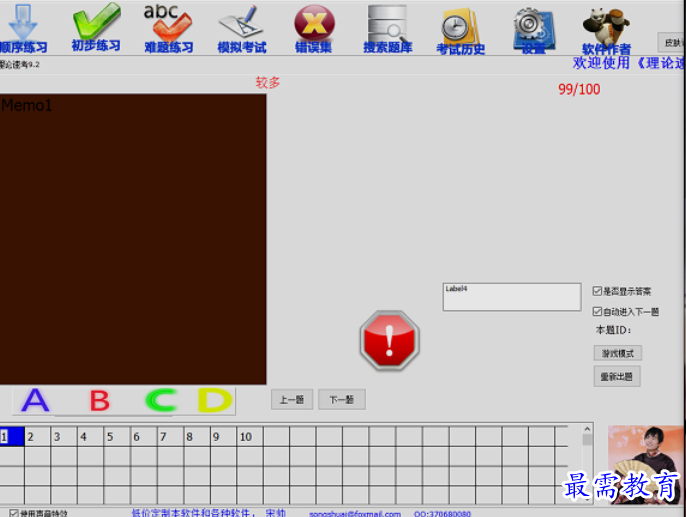Screen dimensions: 686x517
Task: Open 搜索题库 question bank search
Action: pos(388,29)
